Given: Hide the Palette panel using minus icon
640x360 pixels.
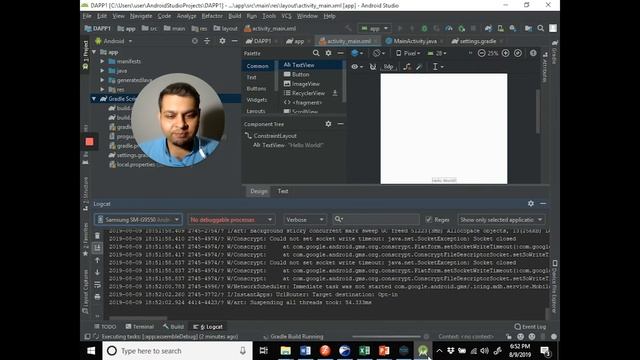Looking at the screenshot, I should tap(340, 53).
